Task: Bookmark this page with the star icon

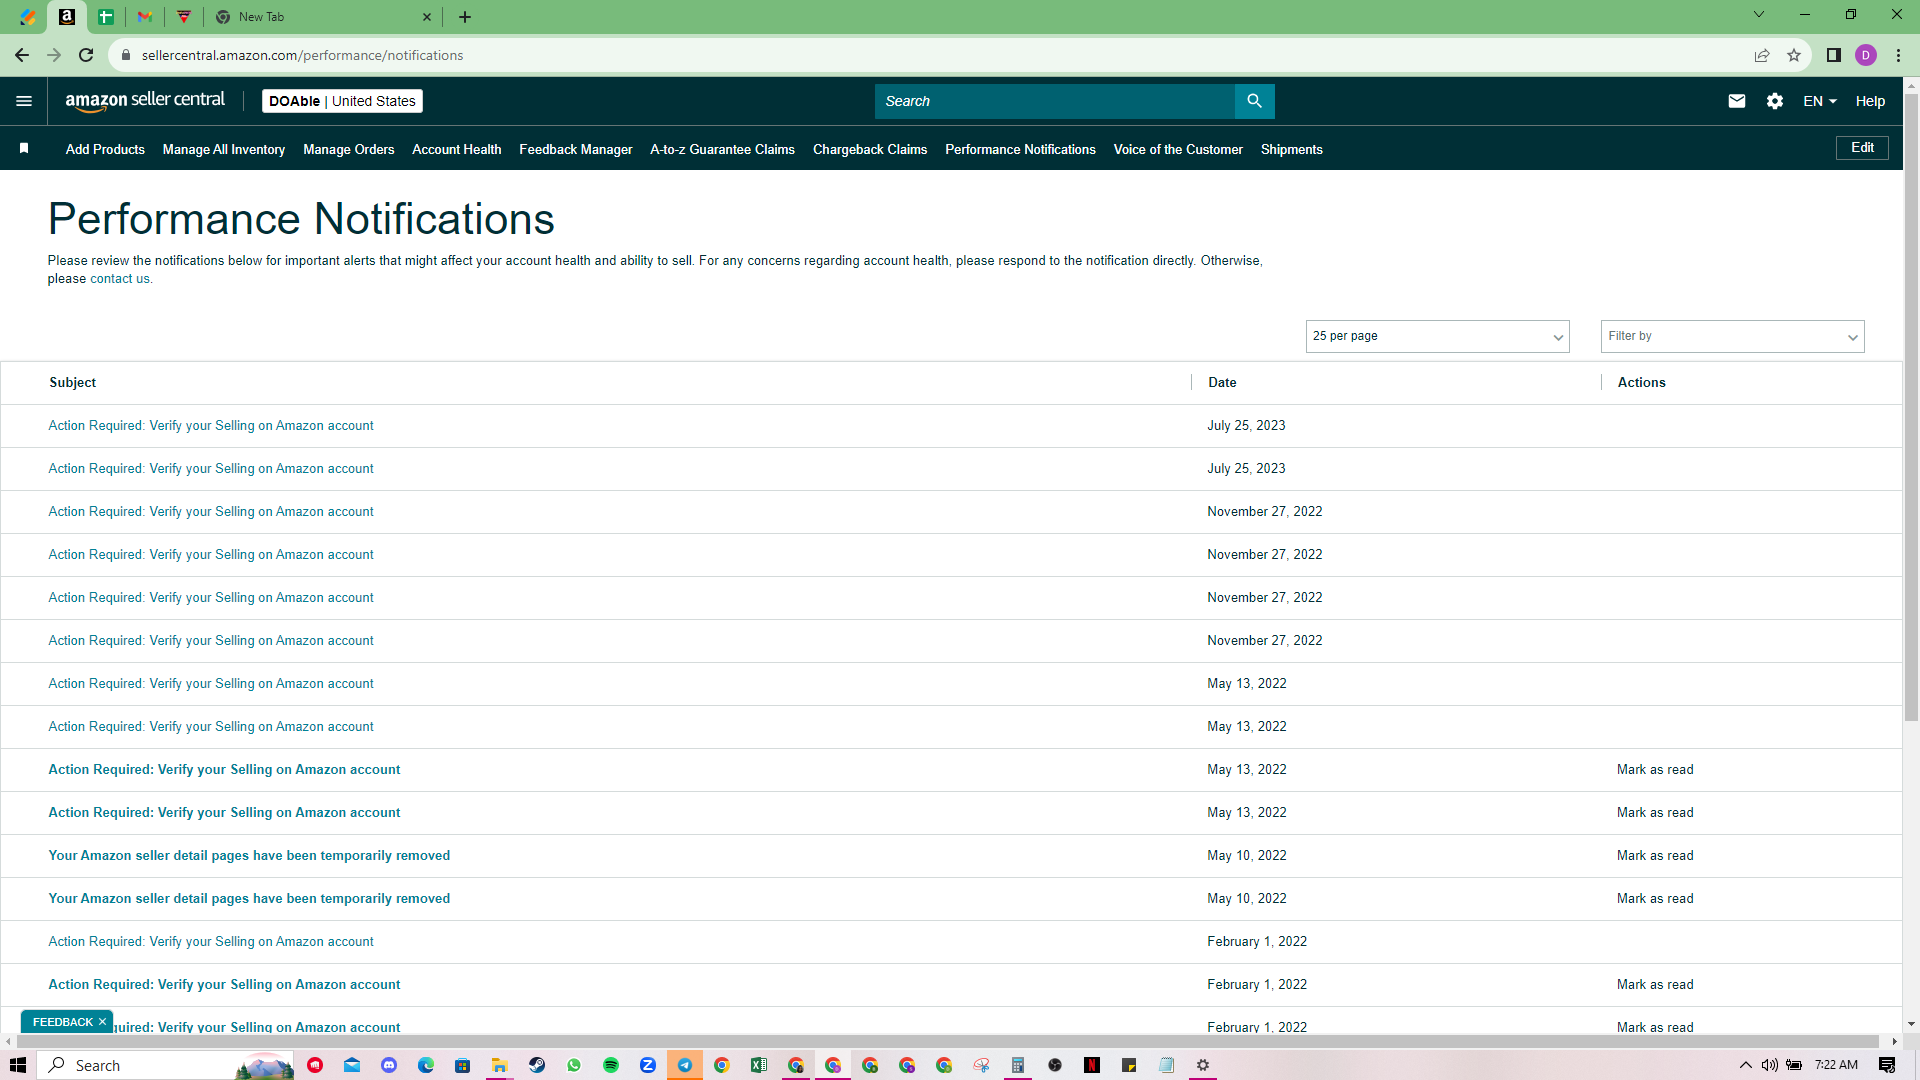Action: tap(1794, 55)
